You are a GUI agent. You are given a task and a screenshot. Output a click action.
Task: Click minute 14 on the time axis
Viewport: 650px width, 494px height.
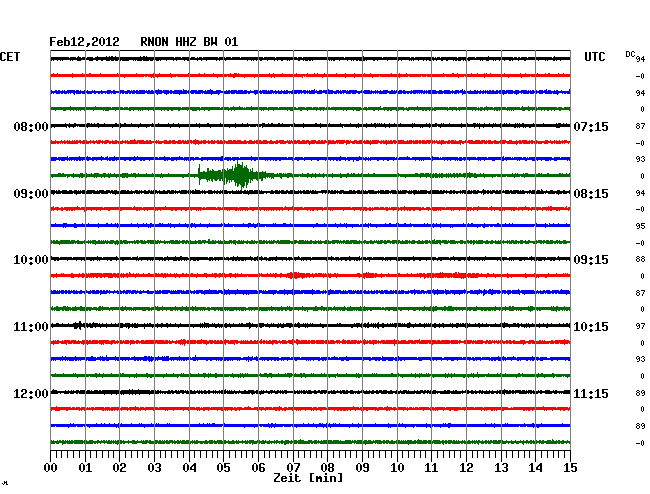click(535, 468)
